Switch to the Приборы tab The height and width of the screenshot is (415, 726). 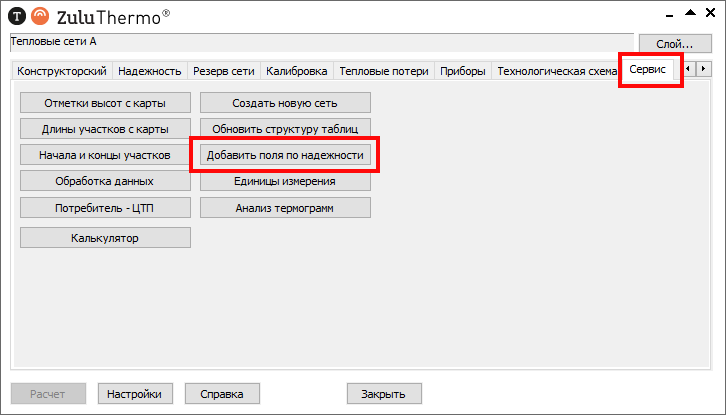tap(463, 71)
